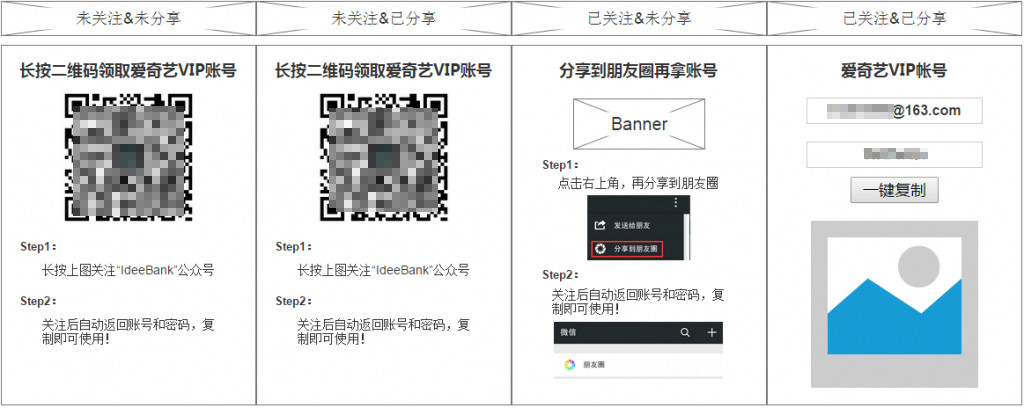Click 长按上图关注 IdeeBank text under 未关注&已分享
This screenshot has width=1024, height=408.
(383, 270)
